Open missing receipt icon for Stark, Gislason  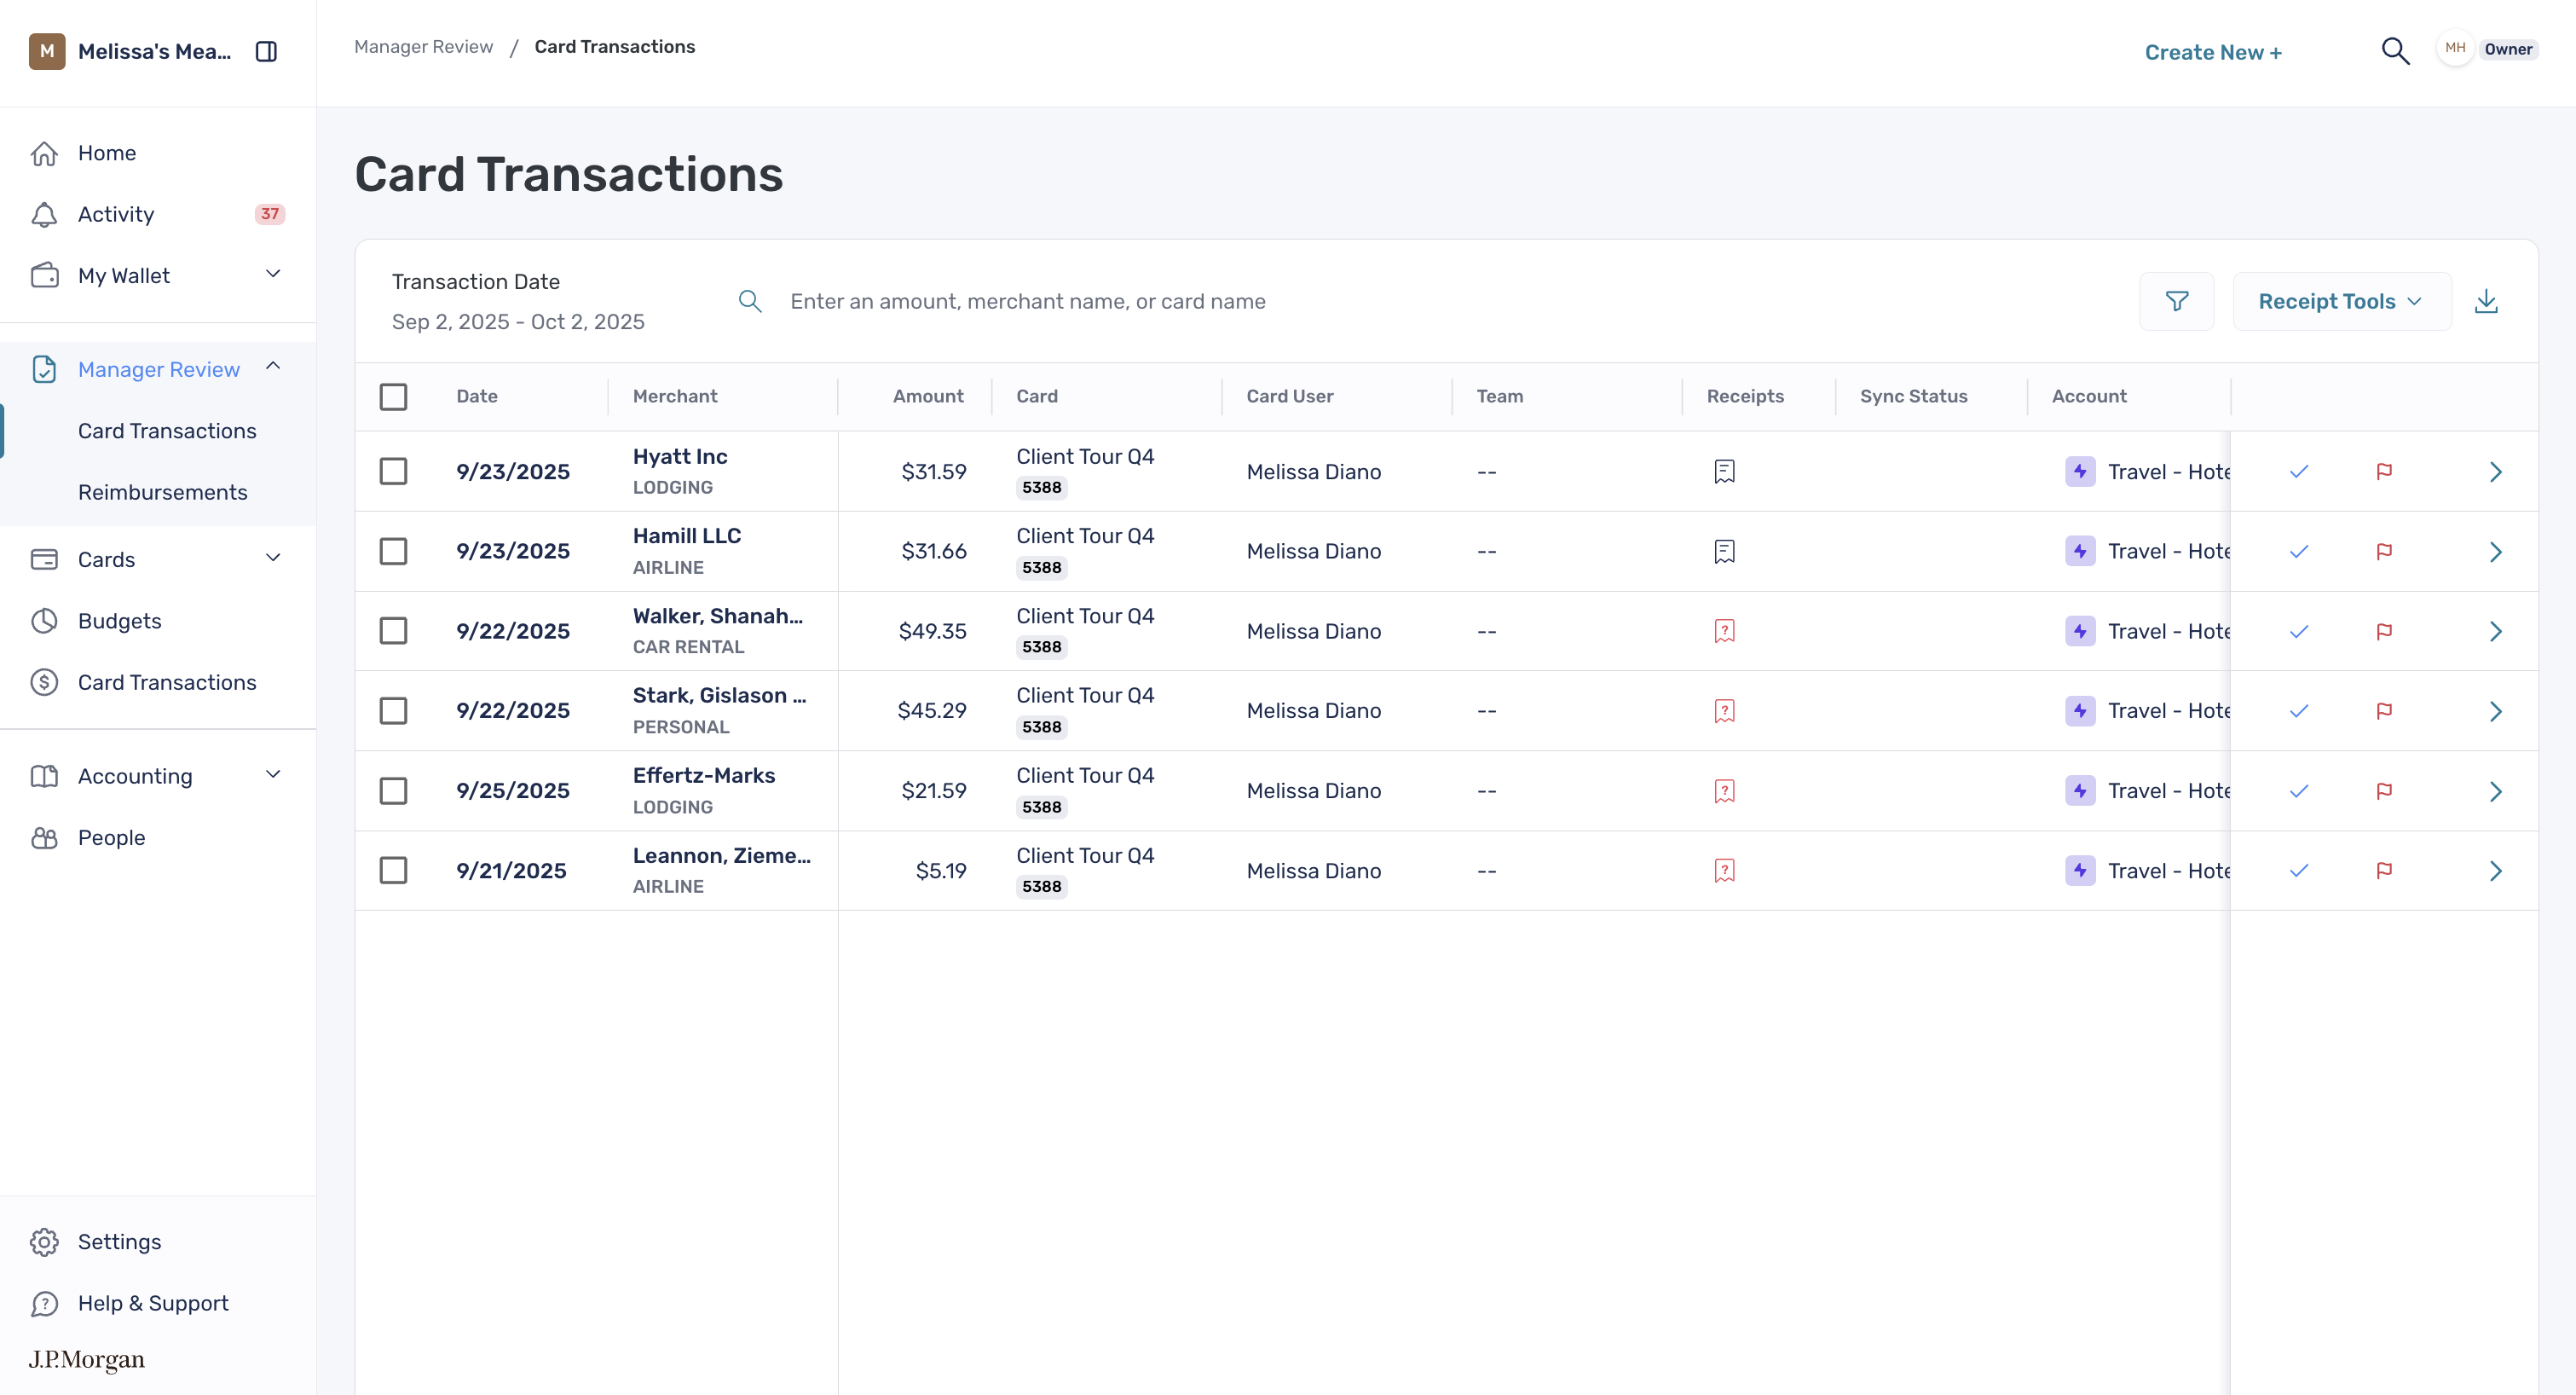coord(1724,711)
